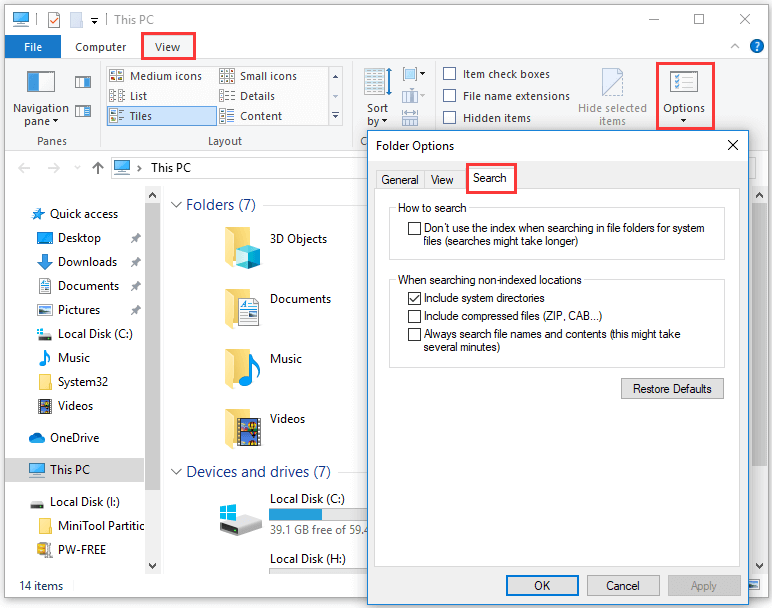Screen dimensions: 772x608
Task: Click the Restore Defaults button
Action: pyautogui.click(x=672, y=389)
